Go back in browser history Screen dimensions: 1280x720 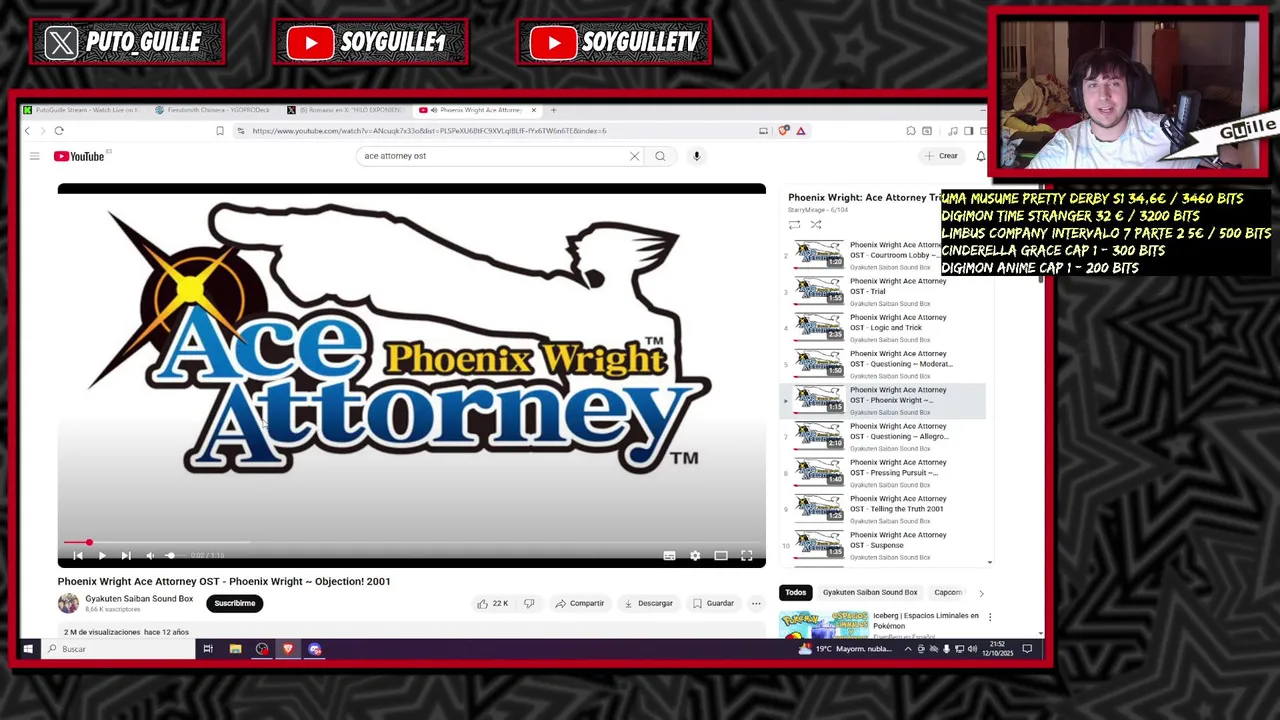pyautogui.click(x=27, y=131)
